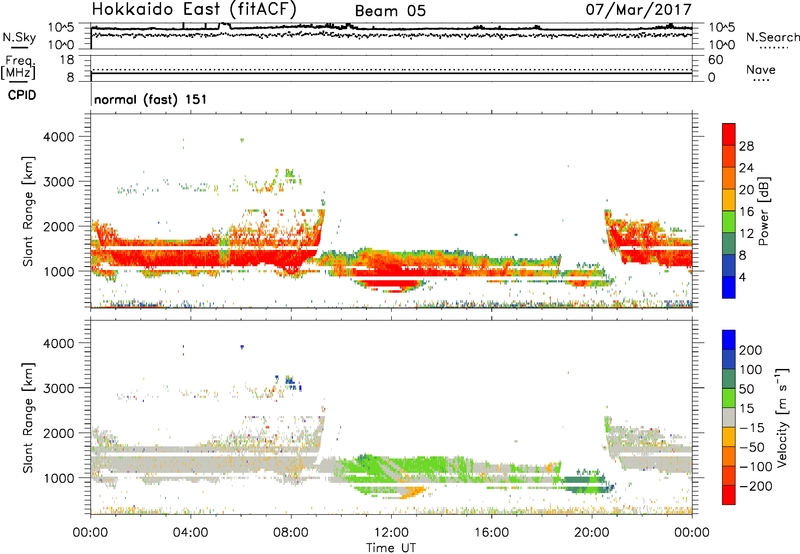The image size is (800, 554).
Task: Click the solid frequency line in Freq panel
Action: pos(391,74)
